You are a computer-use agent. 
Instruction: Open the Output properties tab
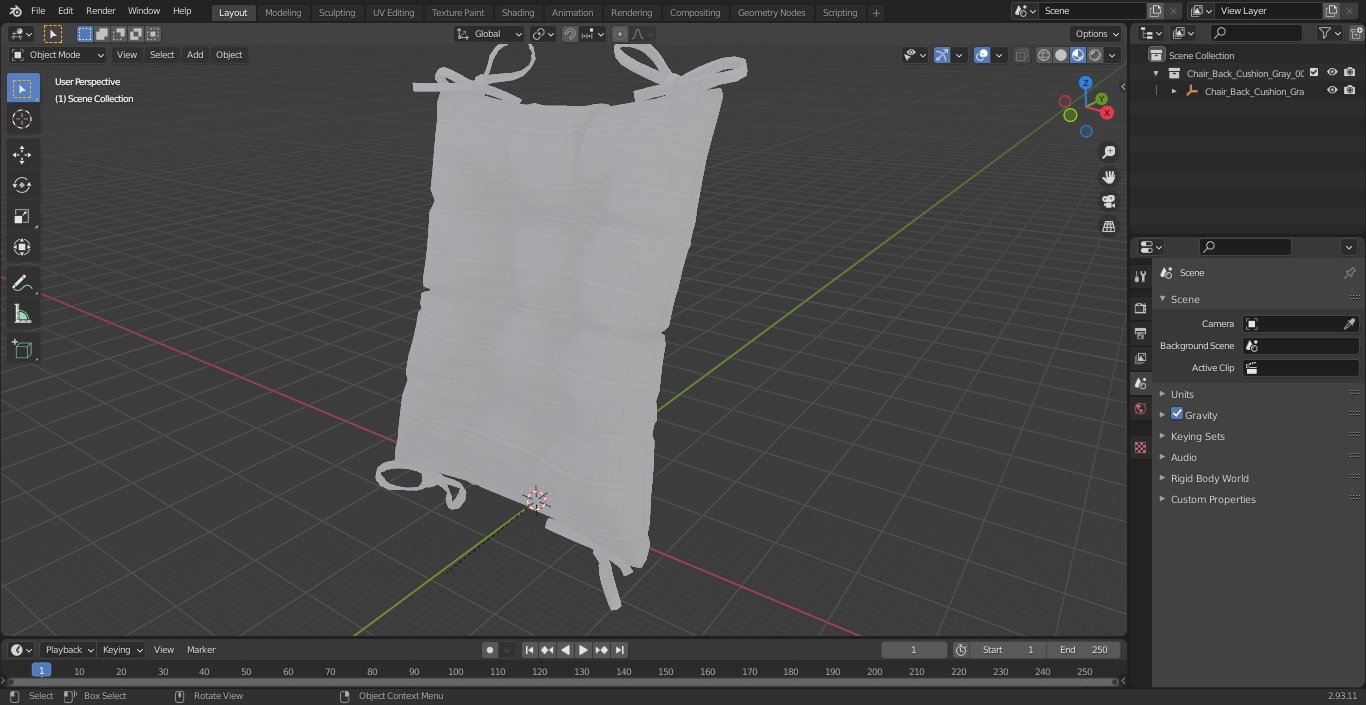(x=1140, y=333)
